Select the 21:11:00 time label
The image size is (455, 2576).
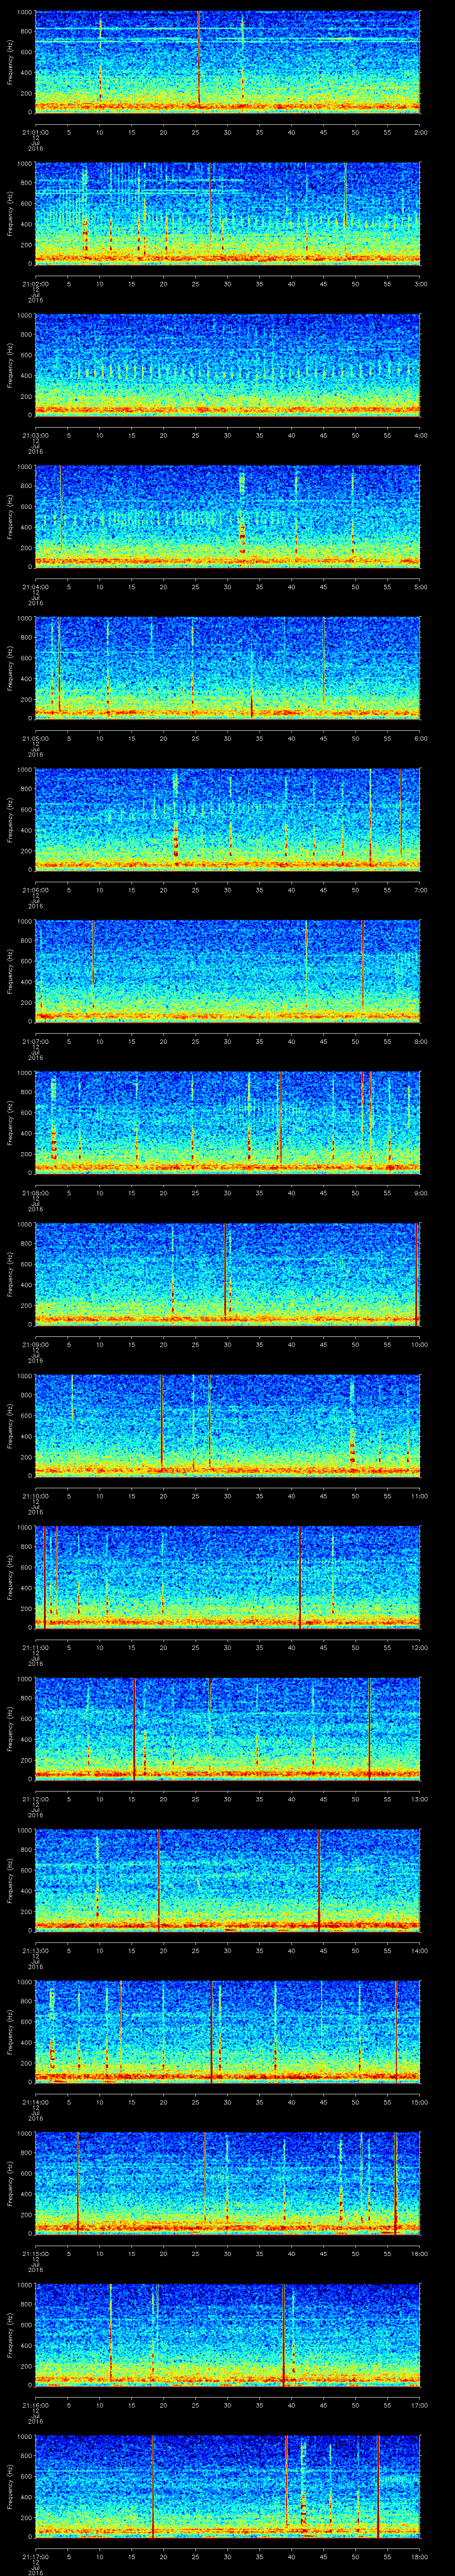(35, 1649)
